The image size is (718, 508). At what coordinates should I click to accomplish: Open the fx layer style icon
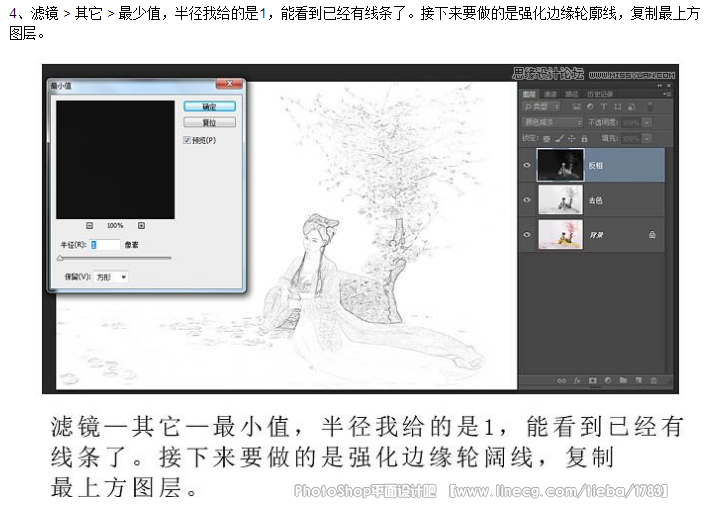point(577,380)
